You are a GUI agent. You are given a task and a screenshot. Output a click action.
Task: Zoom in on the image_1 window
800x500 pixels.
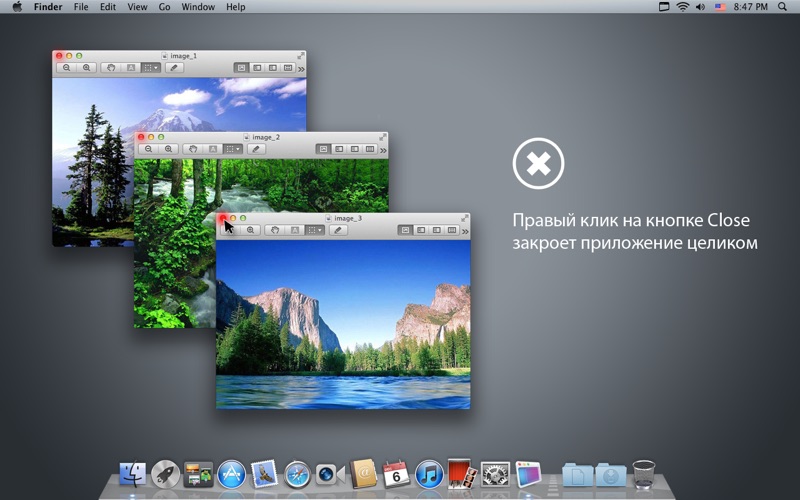pyautogui.click(x=87, y=68)
